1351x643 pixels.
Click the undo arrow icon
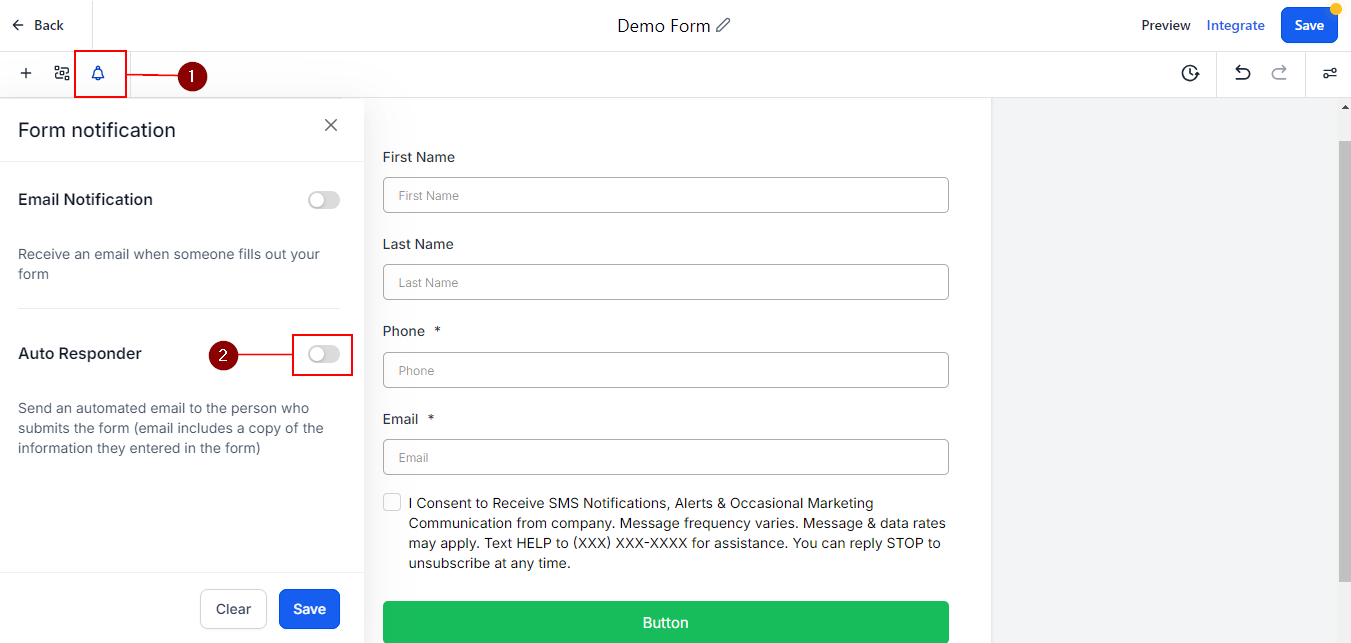point(1242,73)
